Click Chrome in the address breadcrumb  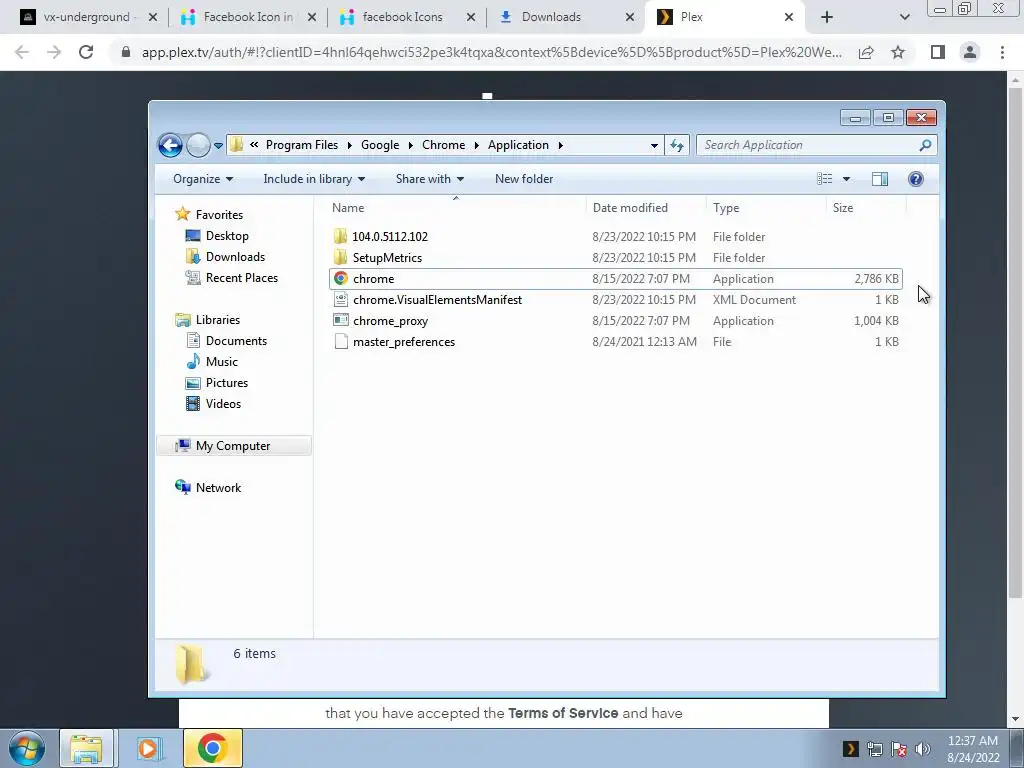(443, 145)
